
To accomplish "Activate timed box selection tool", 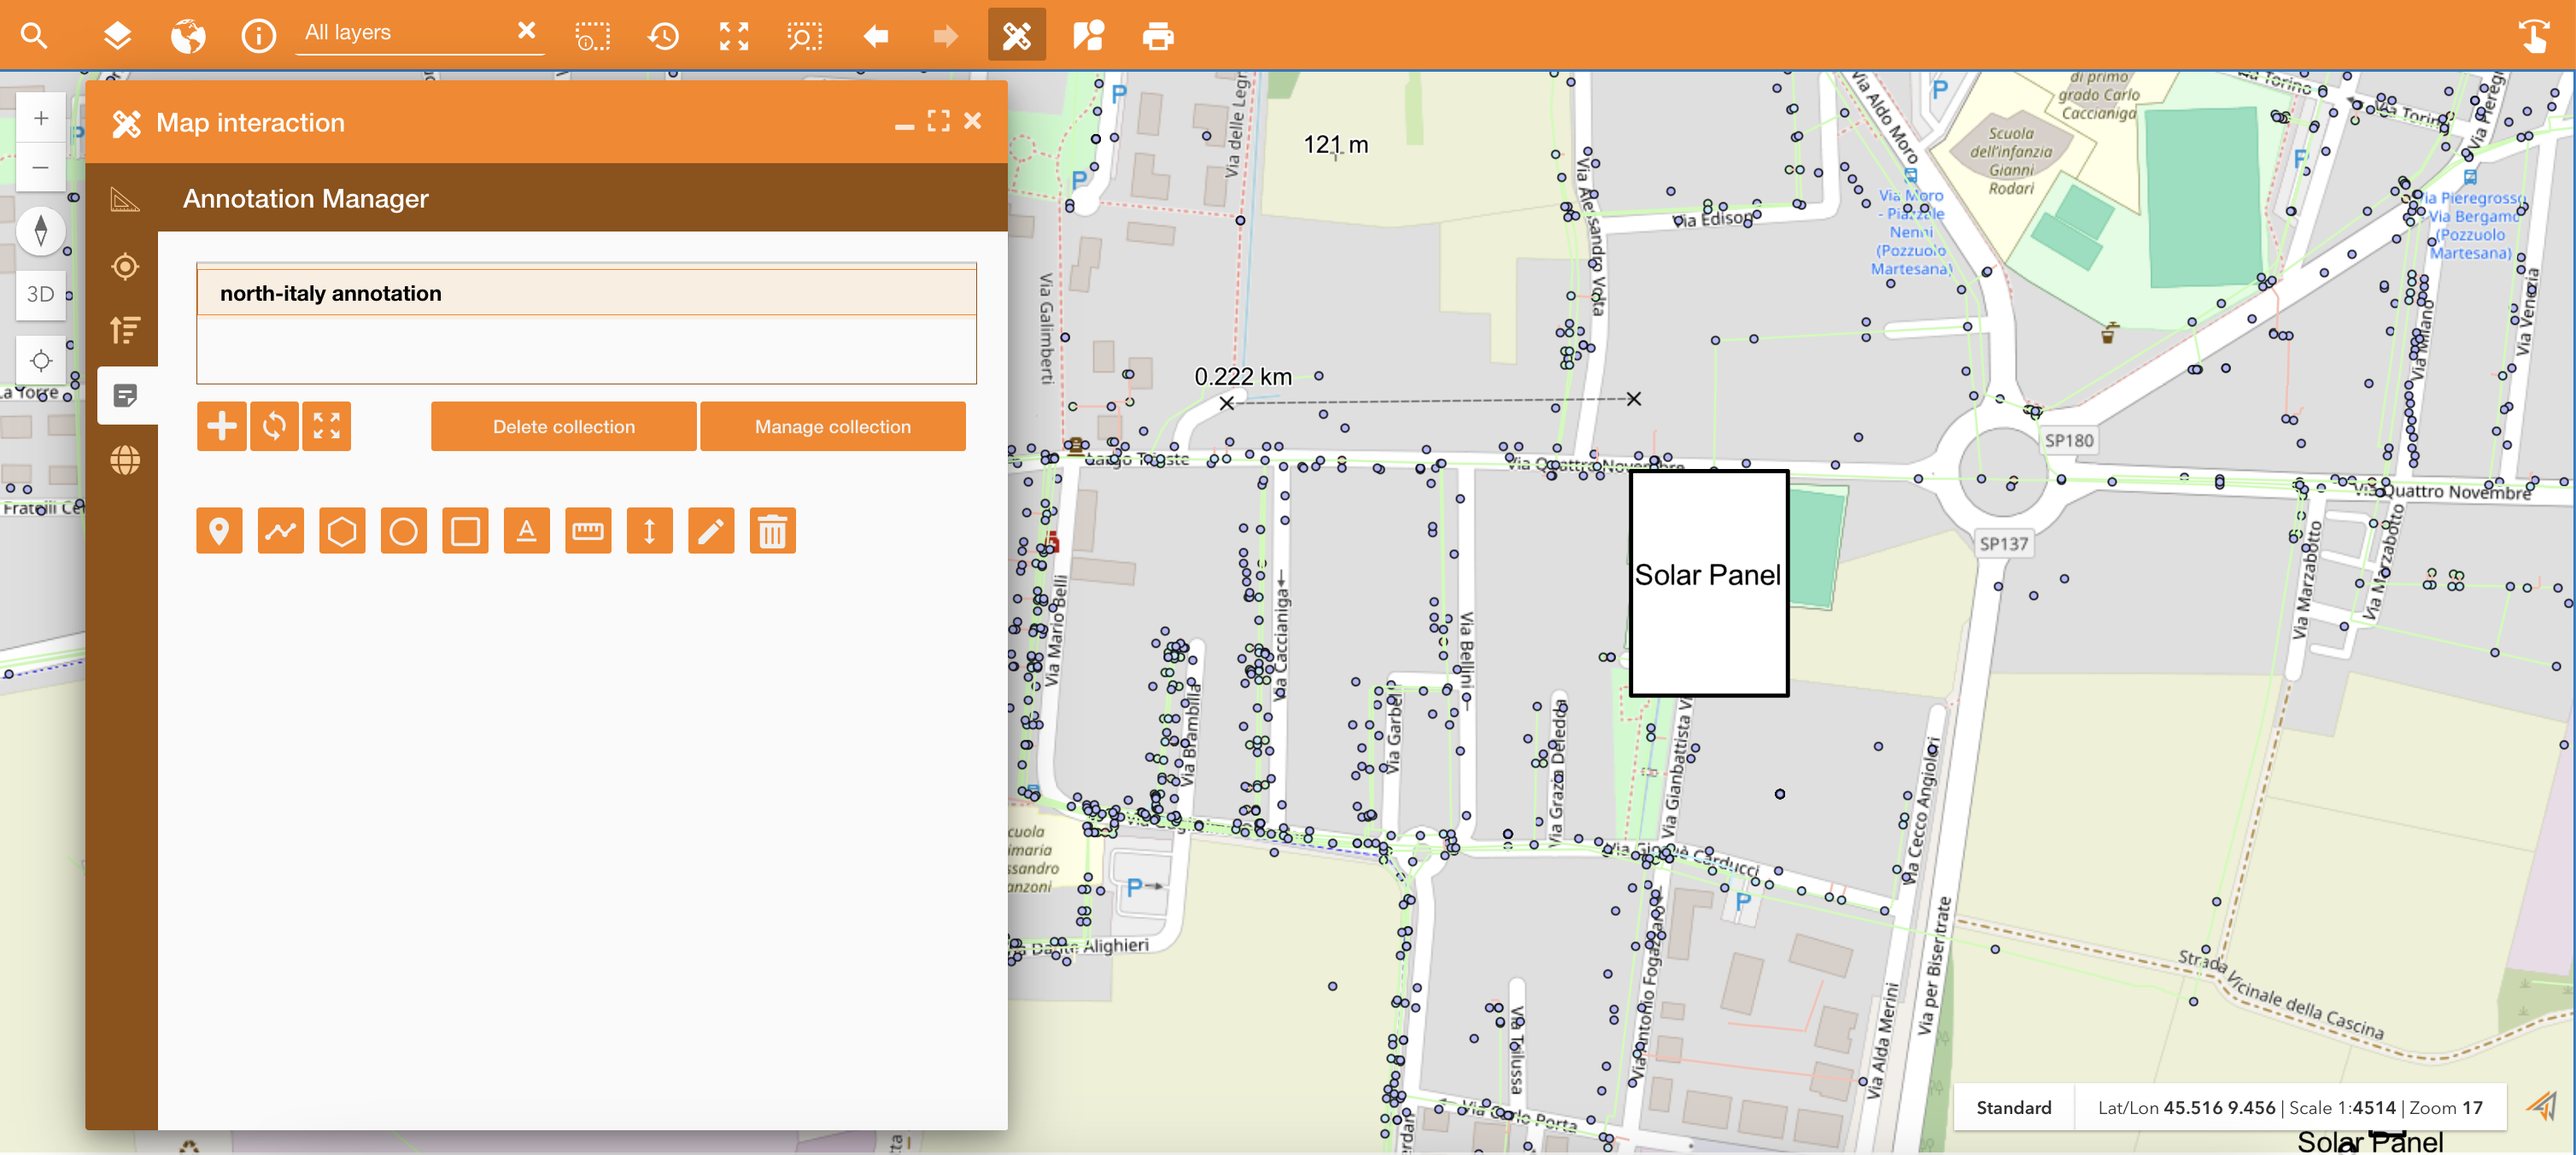I will coord(593,36).
